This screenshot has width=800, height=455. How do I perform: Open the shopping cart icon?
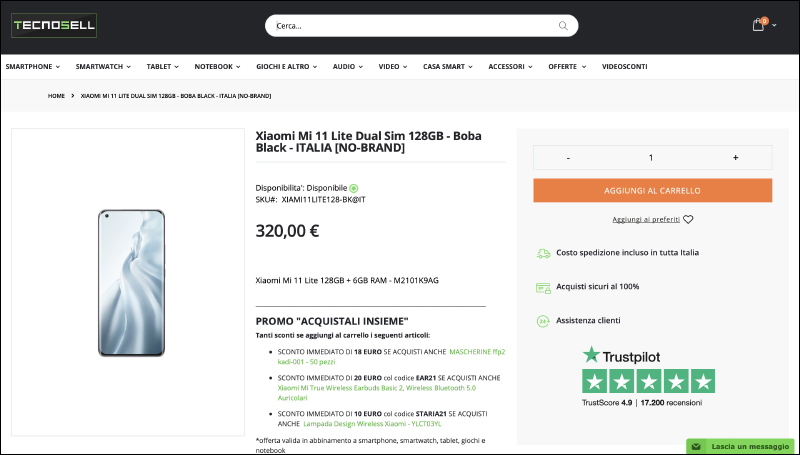tap(758, 24)
